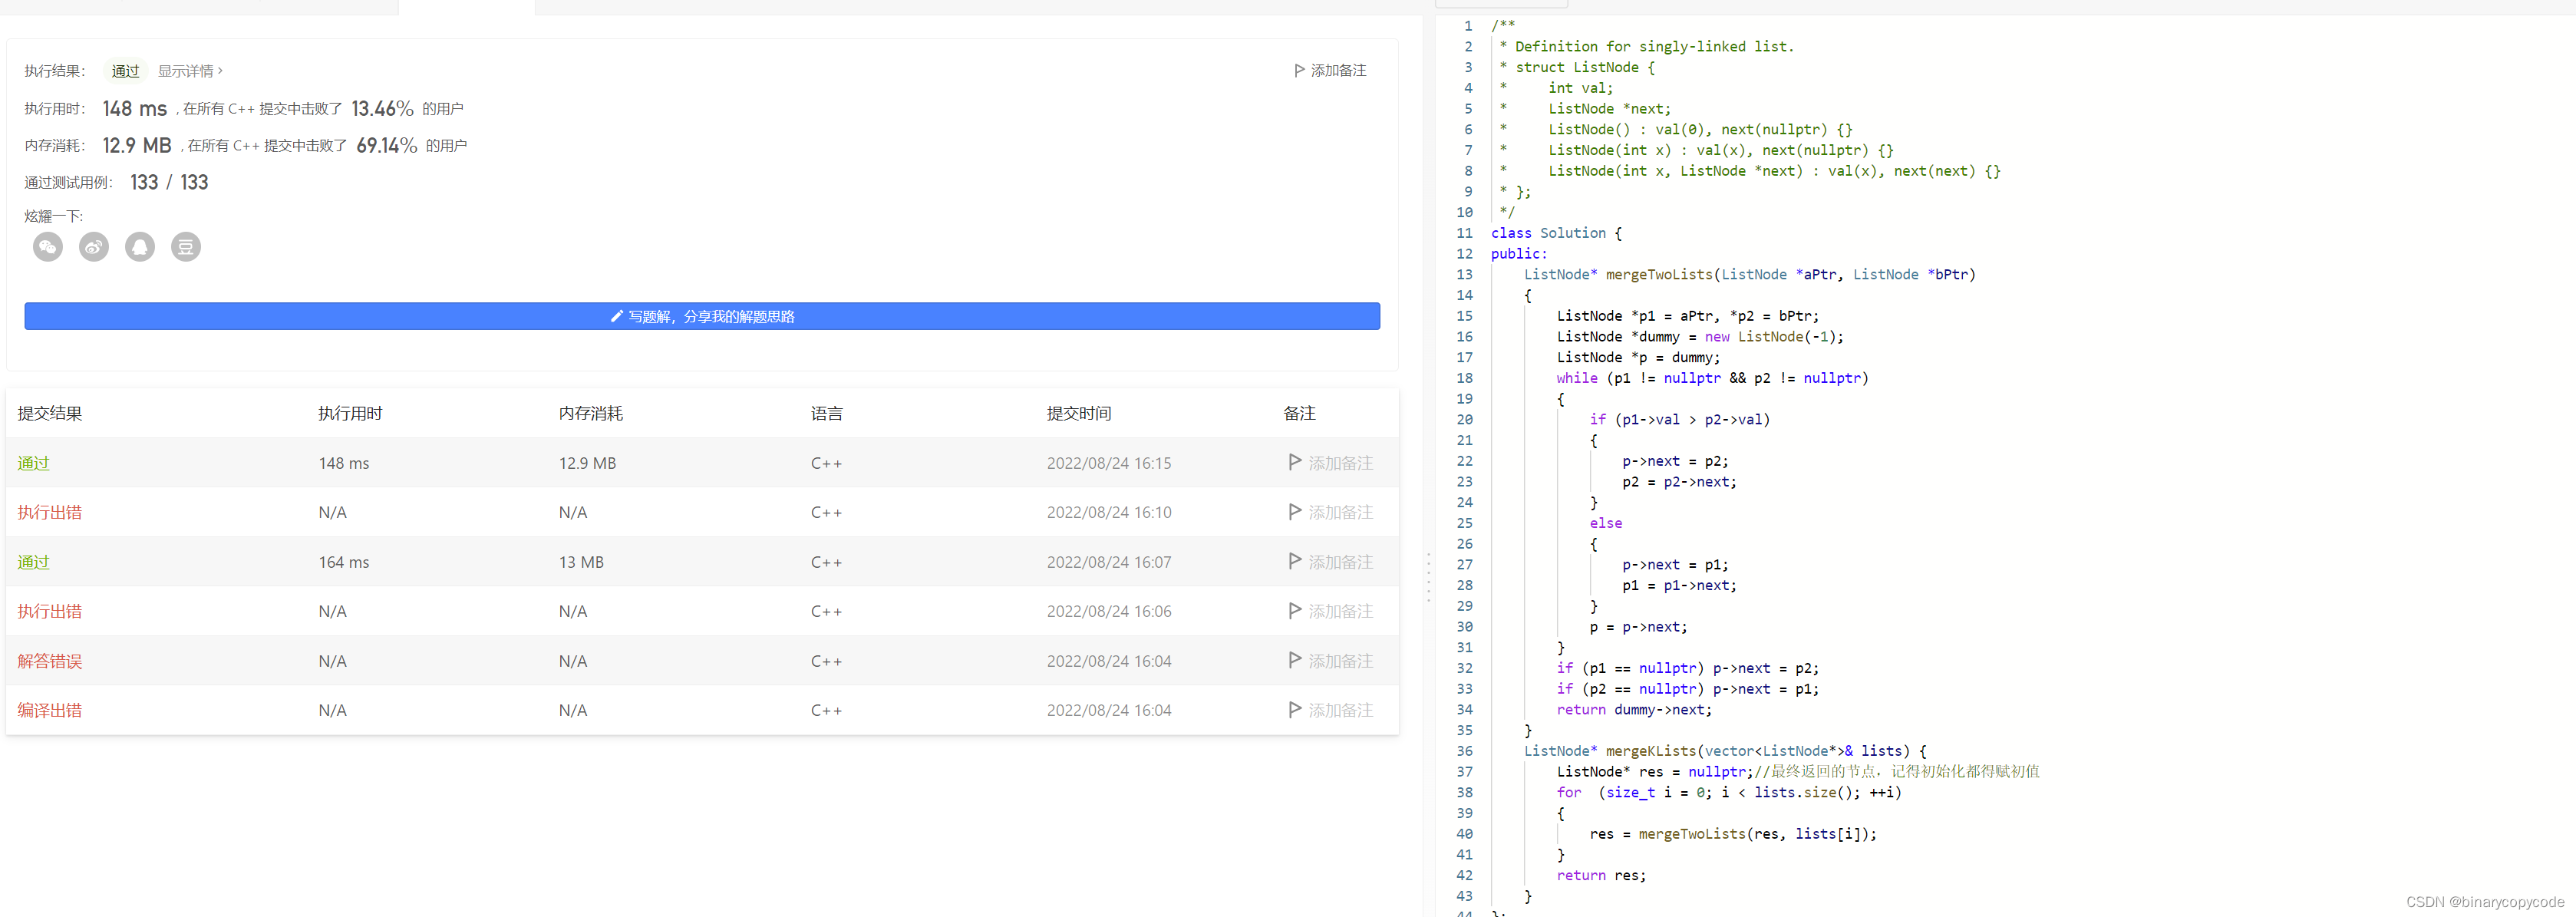Image resolution: width=2576 pixels, height=917 pixels.
Task: Add note to the 16:15 submission row
Action: (x=1331, y=463)
